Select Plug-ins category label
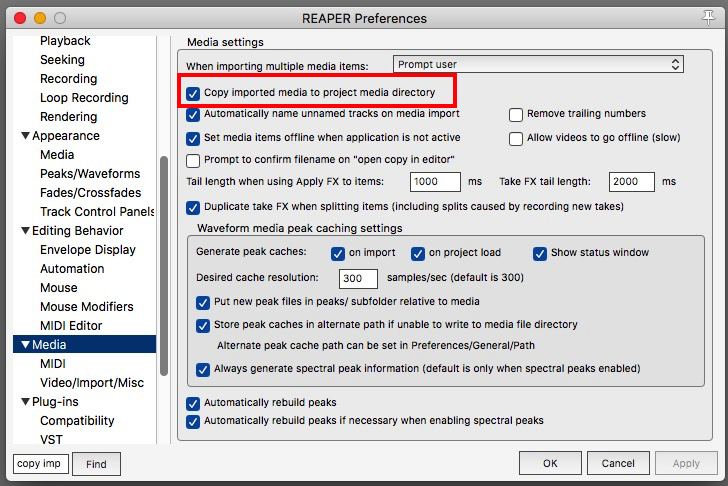The image size is (728, 486). coord(55,402)
